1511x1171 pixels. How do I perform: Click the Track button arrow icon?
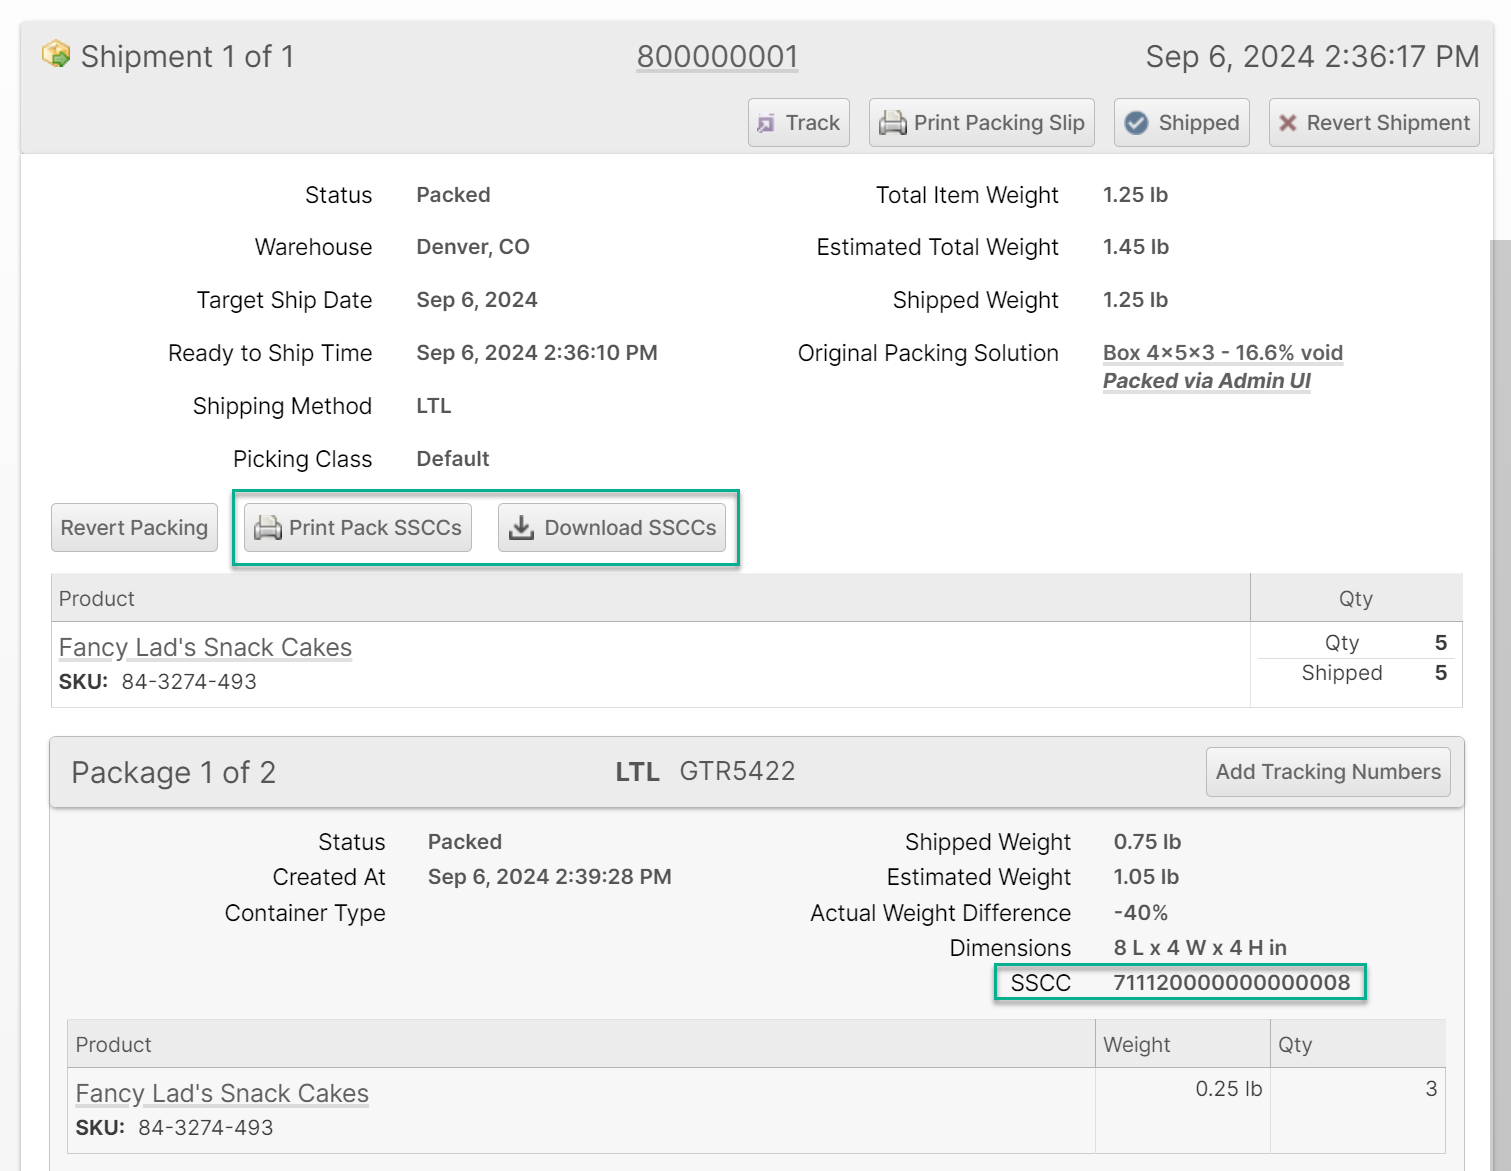[x=766, y=123]
